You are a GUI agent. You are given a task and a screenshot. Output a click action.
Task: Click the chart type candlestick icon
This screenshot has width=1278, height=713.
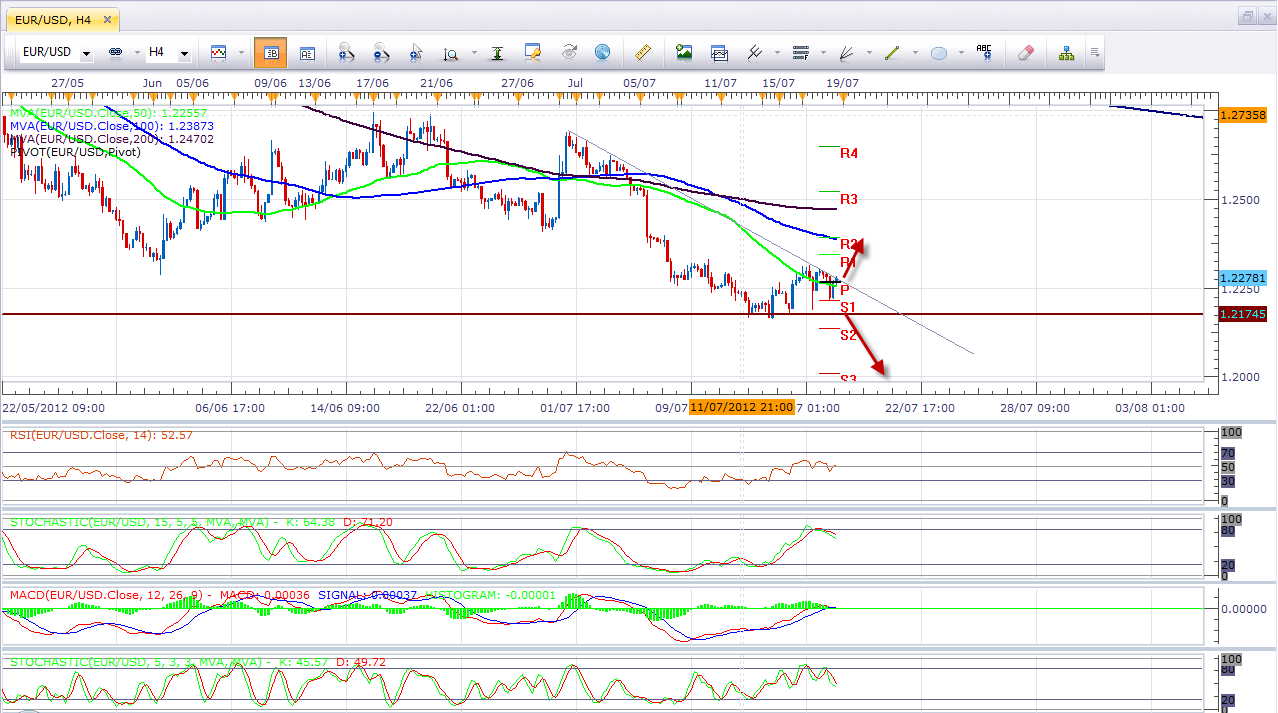[x=218, y=52]
